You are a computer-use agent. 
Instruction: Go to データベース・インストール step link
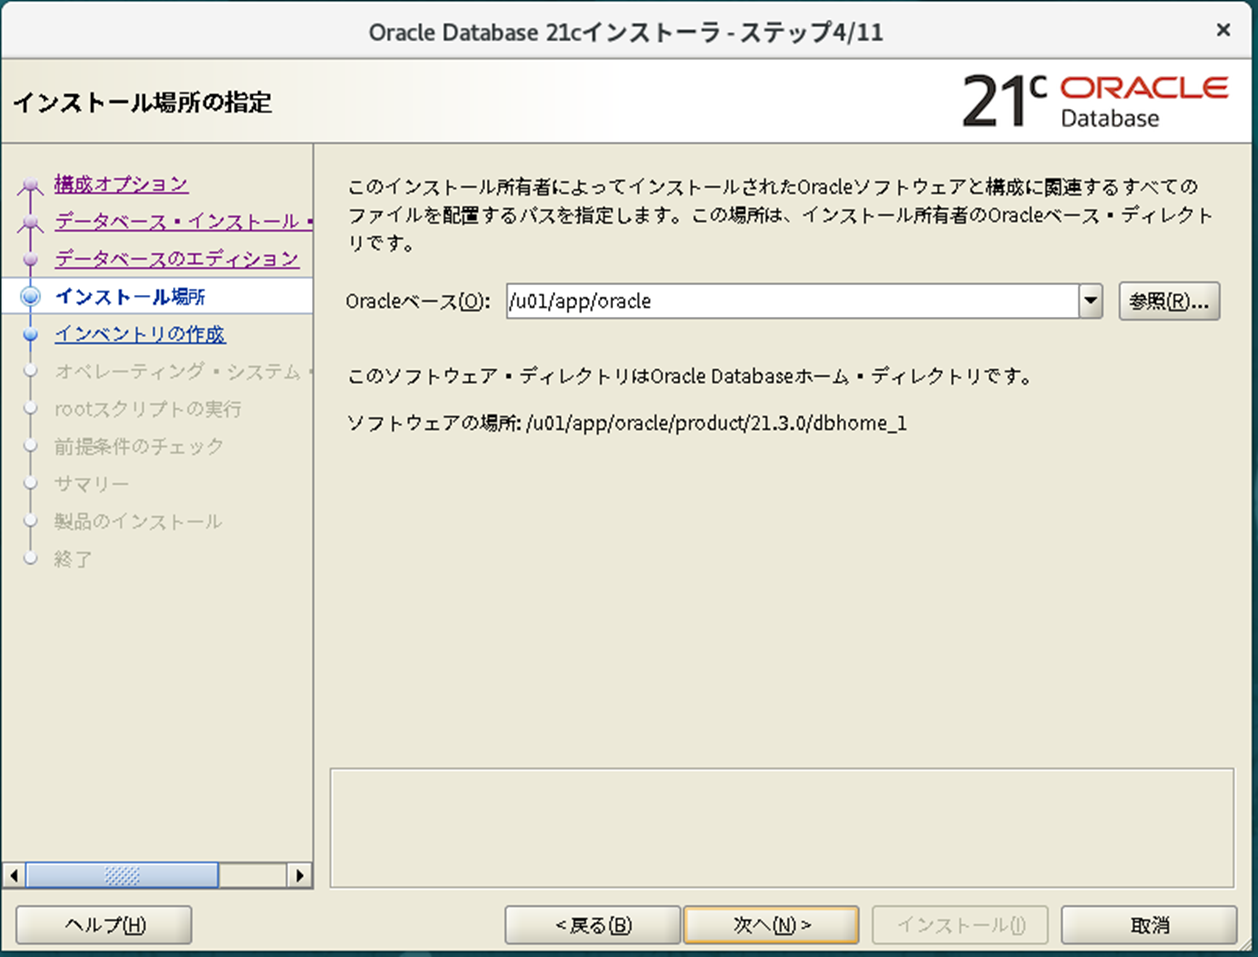183,221
